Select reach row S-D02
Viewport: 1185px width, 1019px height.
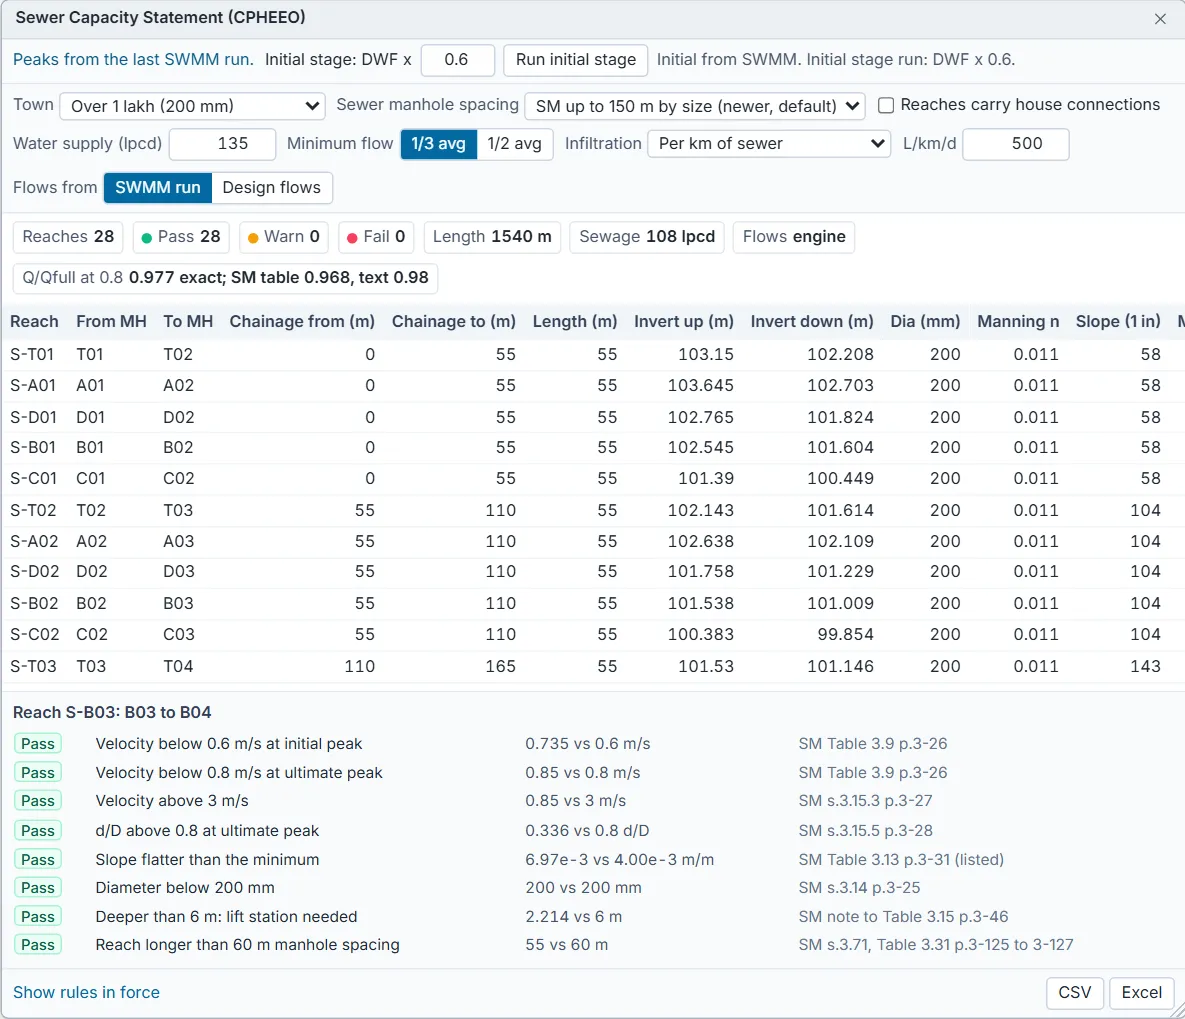click(x=592, y=571)
